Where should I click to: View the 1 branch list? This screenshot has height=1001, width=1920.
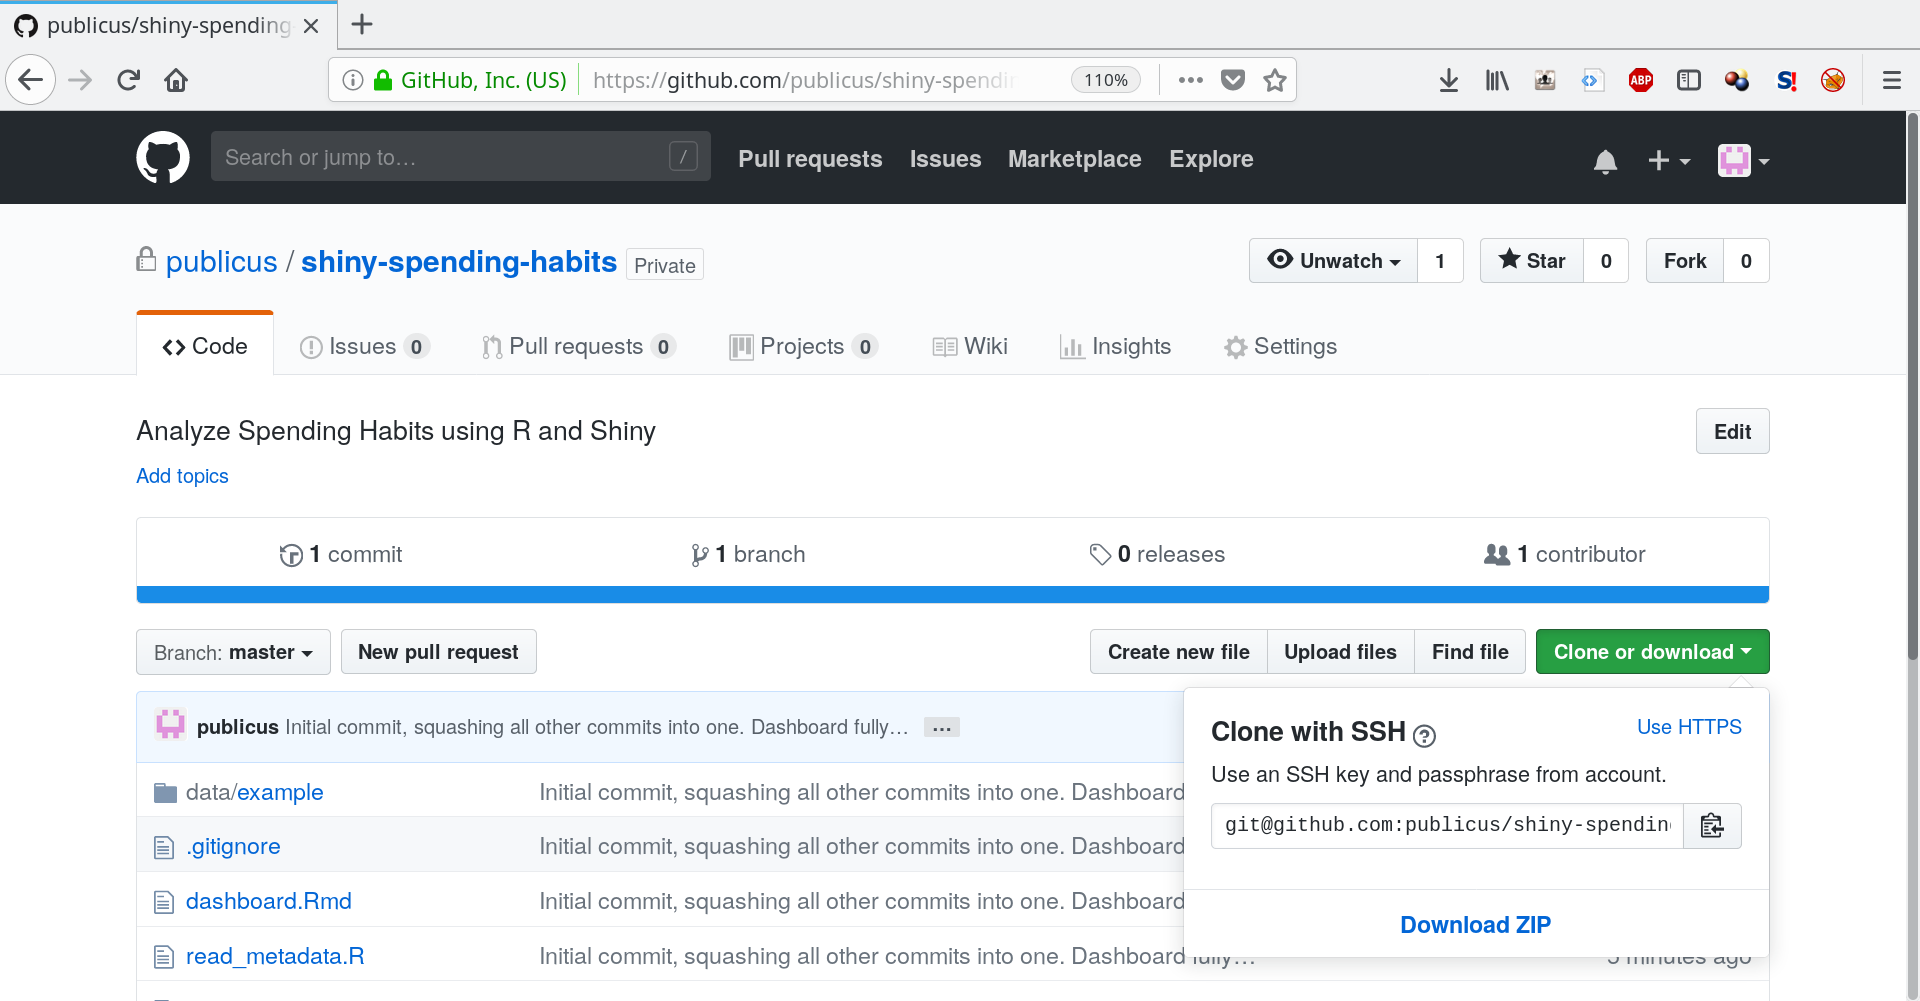tap(748, 554)
